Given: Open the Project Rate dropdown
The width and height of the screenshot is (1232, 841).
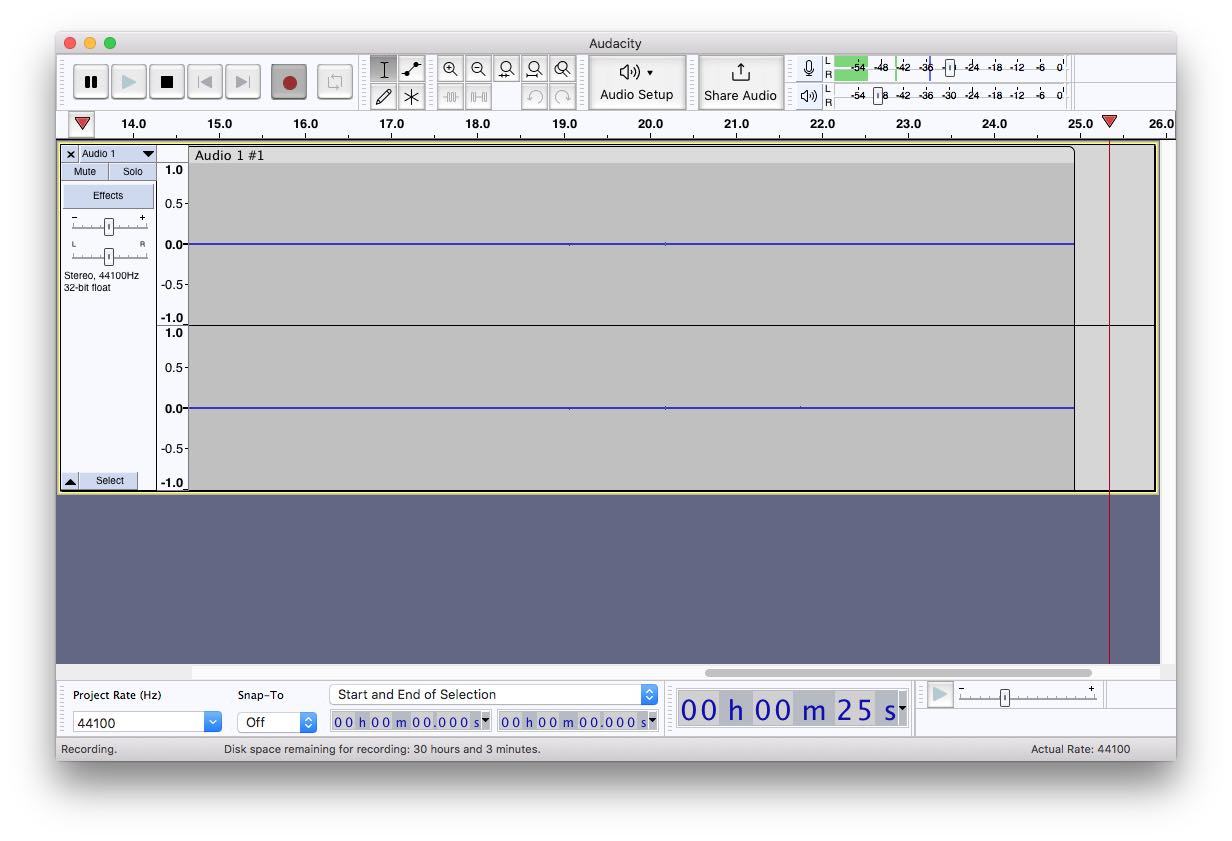Looking at the screenshot, I should [212, 722].
